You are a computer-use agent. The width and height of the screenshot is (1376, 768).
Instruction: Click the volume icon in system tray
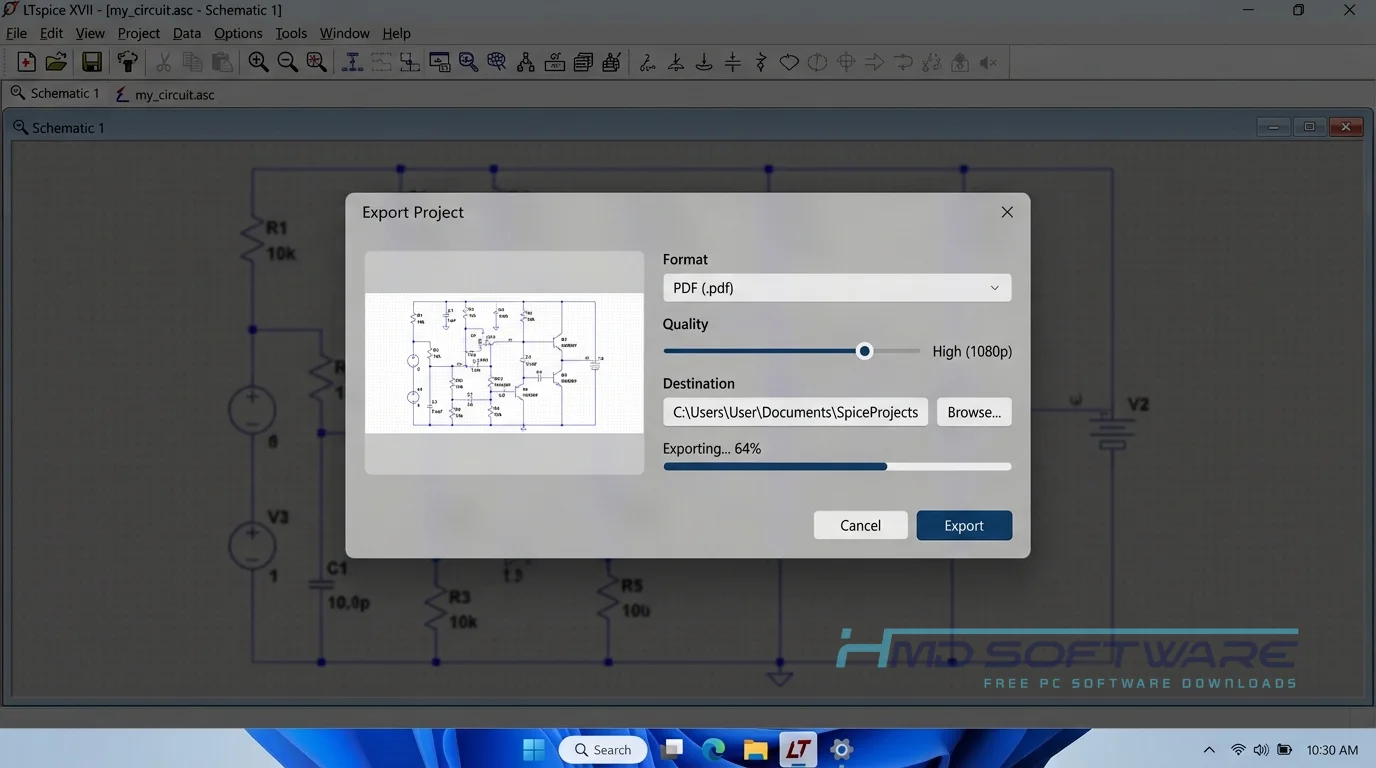pos(1261,750)
